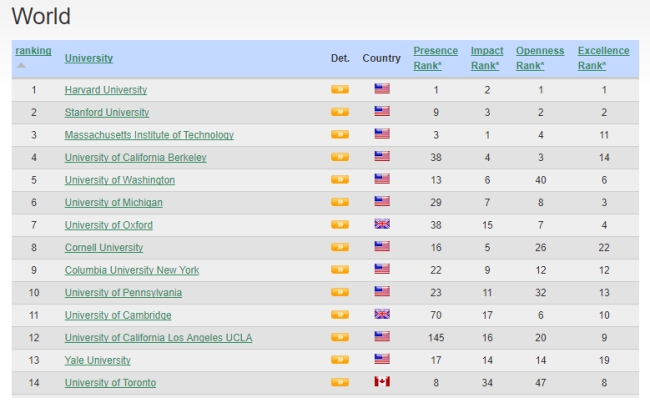650x418 pixels.
Task: Click presence rank 29 in Michigan row
Action: pos(436,202)
